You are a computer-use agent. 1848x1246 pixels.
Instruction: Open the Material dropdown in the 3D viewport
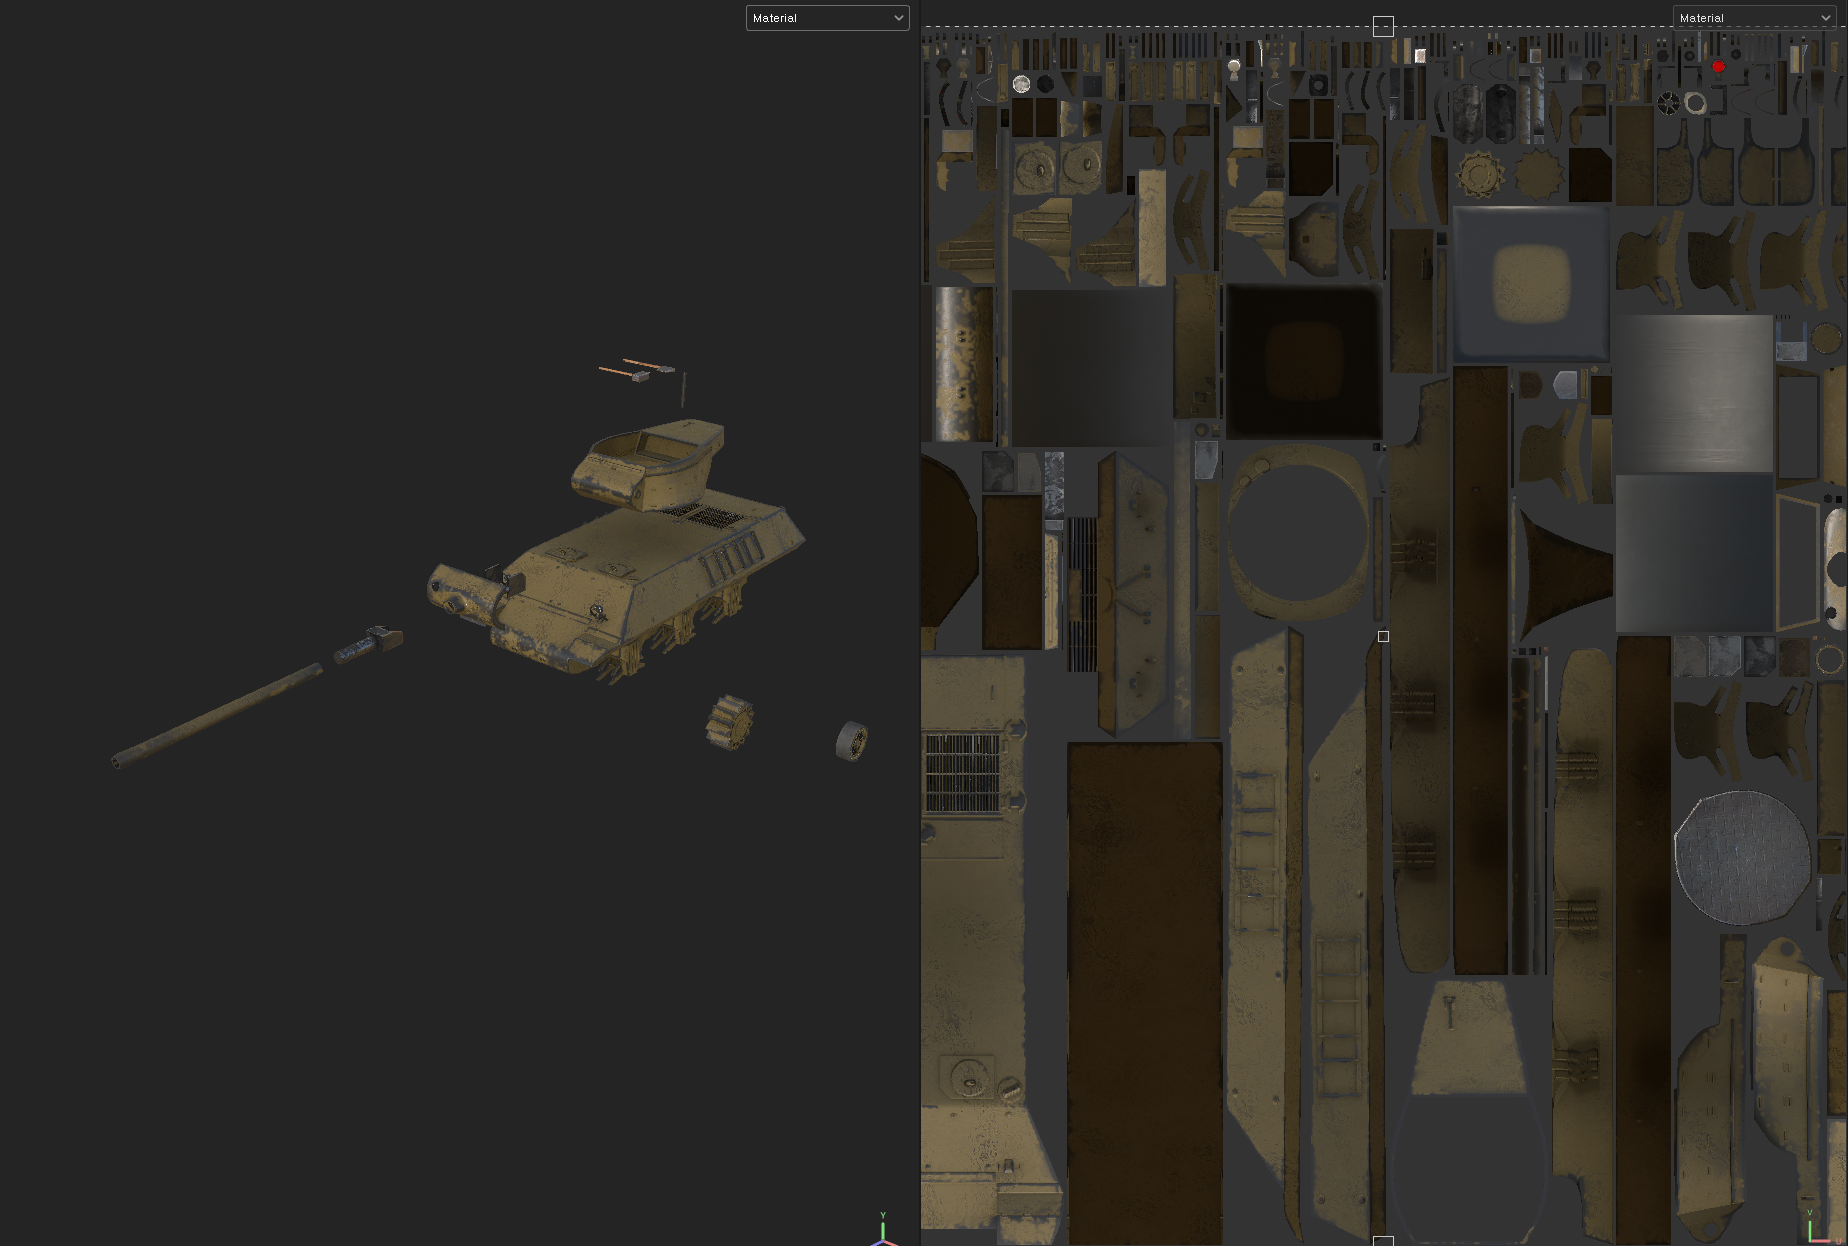click(x=827, y=18)
